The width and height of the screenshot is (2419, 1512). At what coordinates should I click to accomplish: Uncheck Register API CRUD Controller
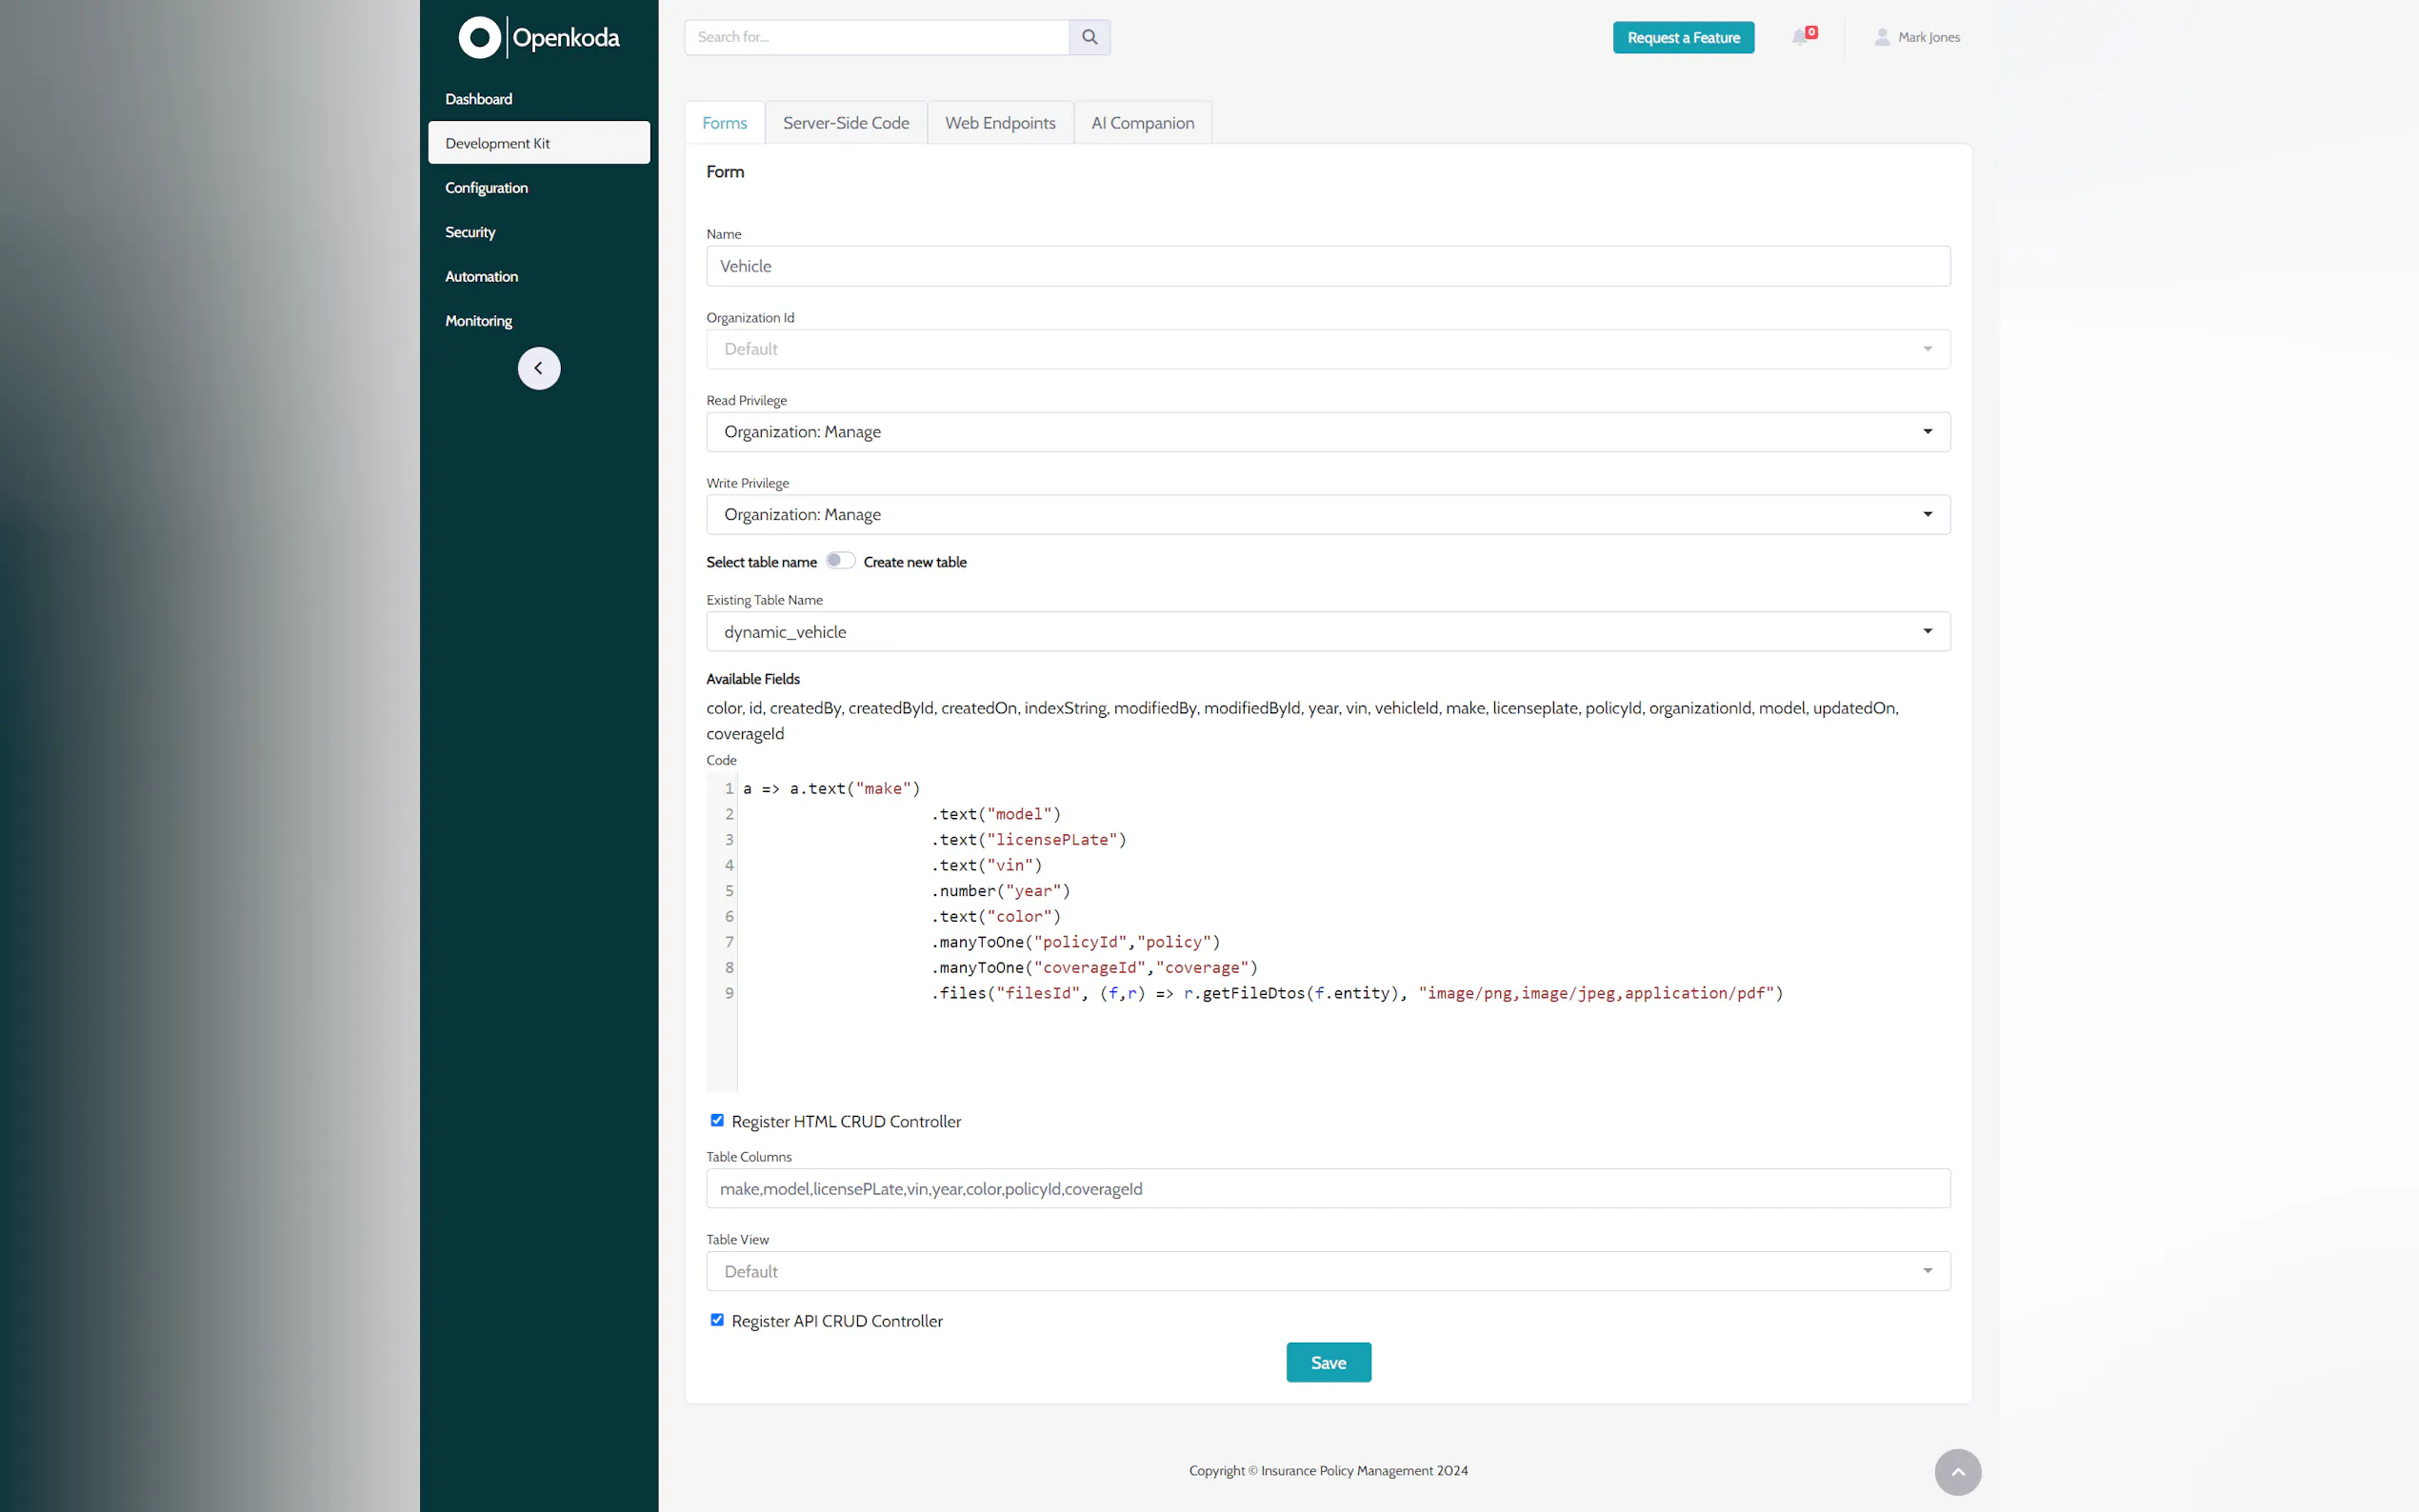717,1319
